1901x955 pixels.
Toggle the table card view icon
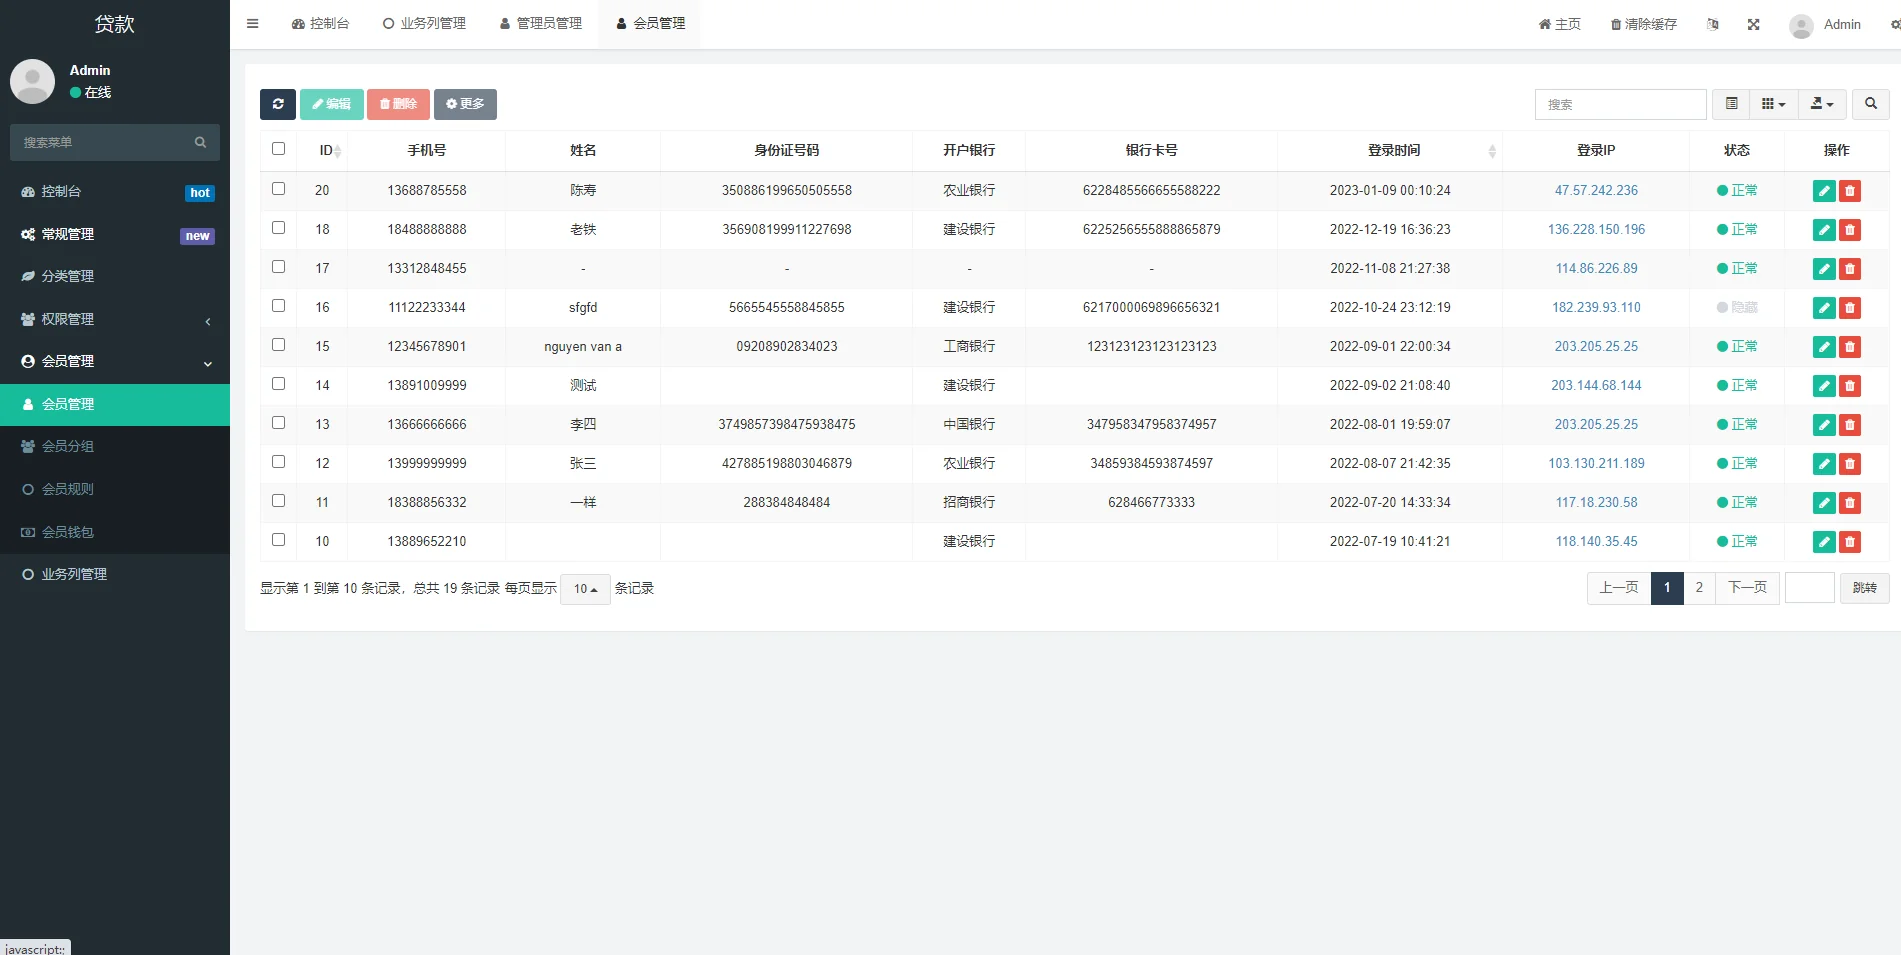(x=1731, y=104)
